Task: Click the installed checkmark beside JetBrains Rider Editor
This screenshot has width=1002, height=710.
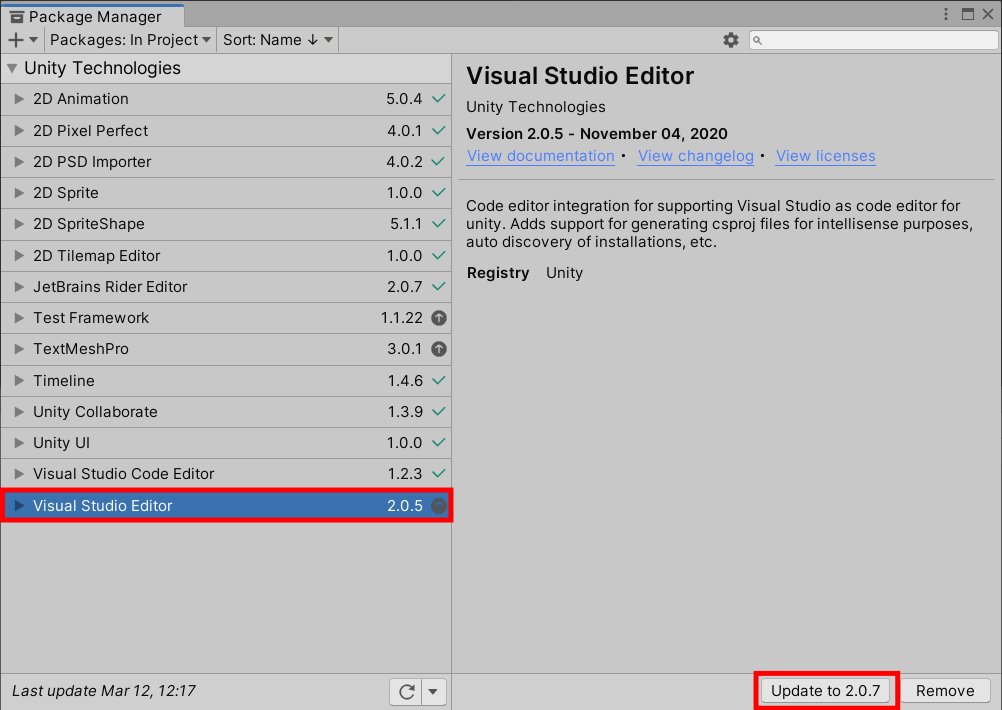Action: point(438,286)
